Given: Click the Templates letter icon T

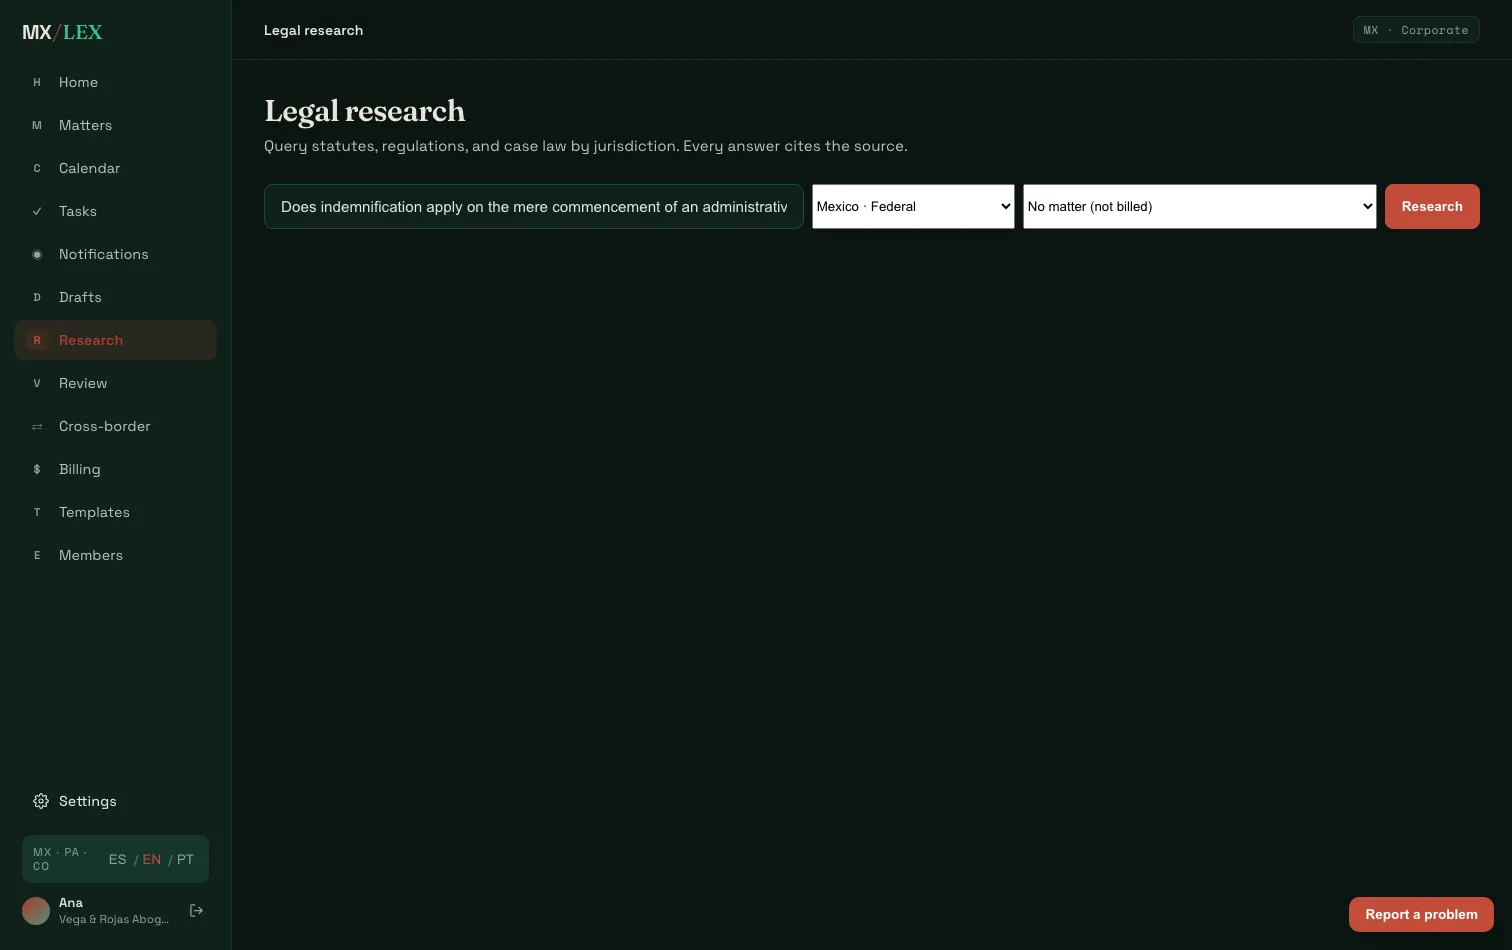Looking at the screenshot, I should pyautogui.click(x=37, y=512).
